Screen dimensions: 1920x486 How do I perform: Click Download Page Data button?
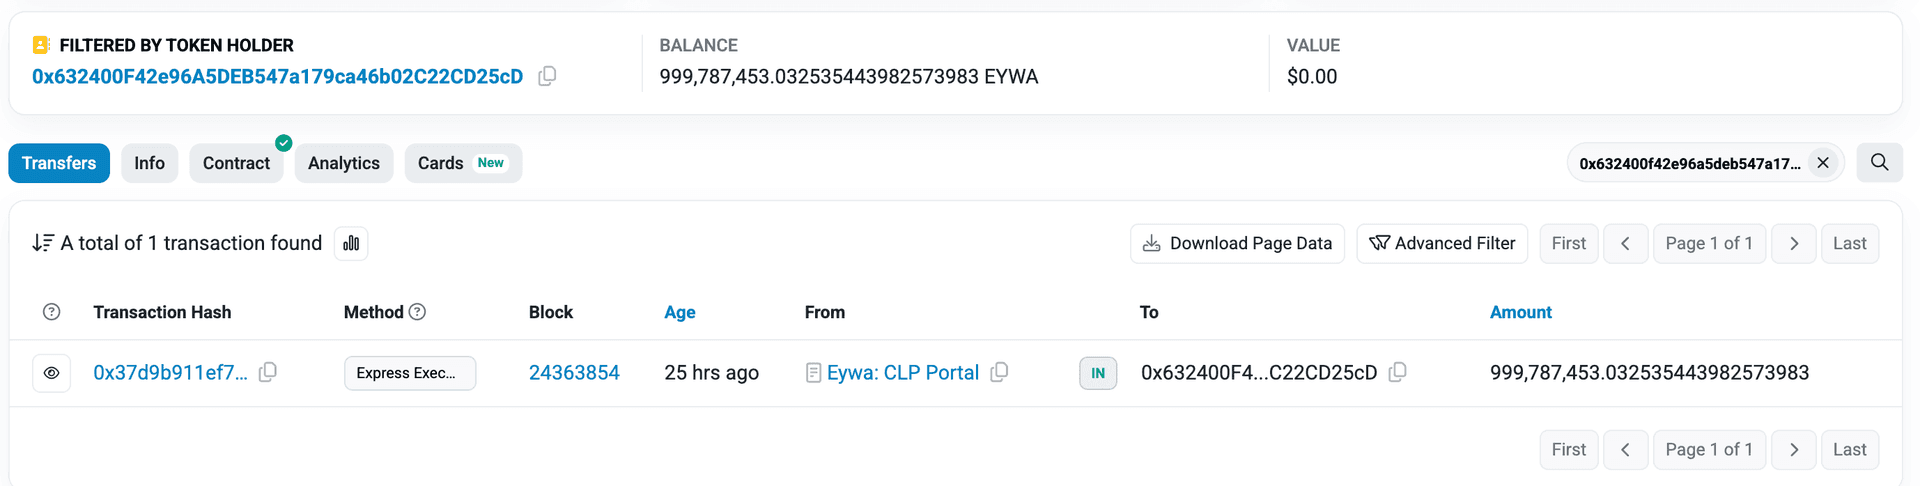tap(1237, 243)
